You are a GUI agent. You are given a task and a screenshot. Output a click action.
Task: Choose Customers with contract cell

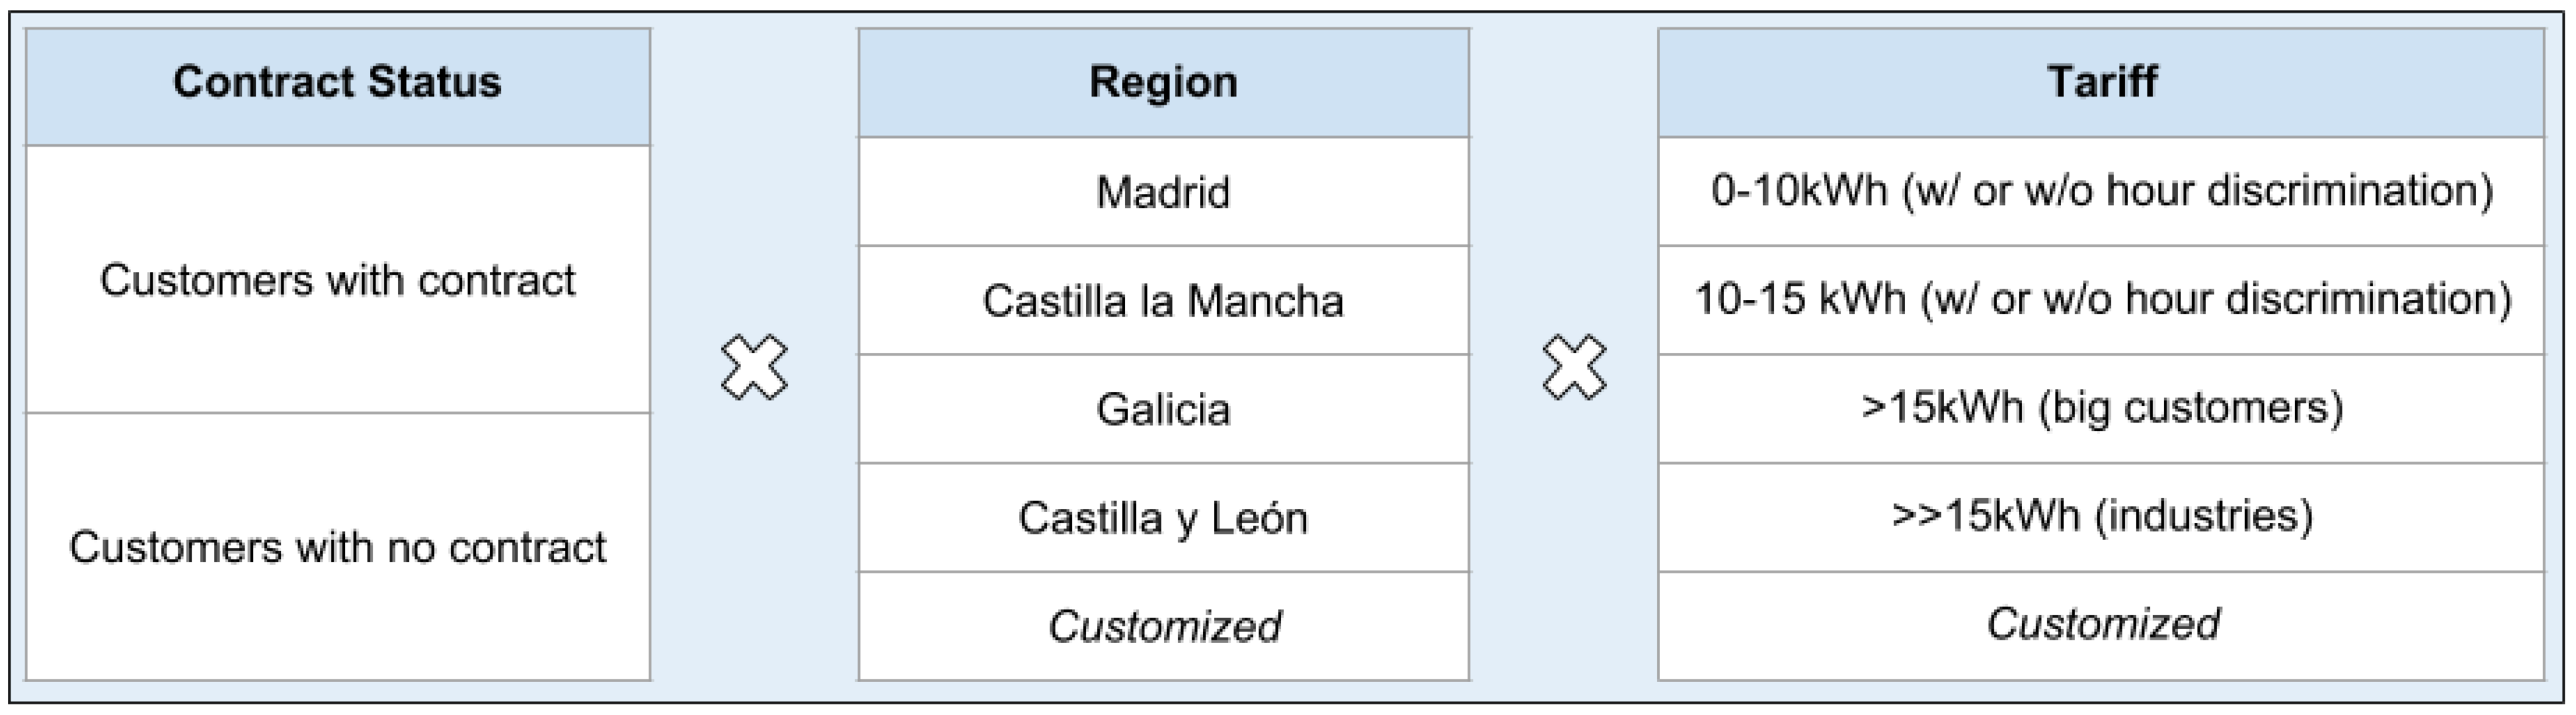[338, 280]
